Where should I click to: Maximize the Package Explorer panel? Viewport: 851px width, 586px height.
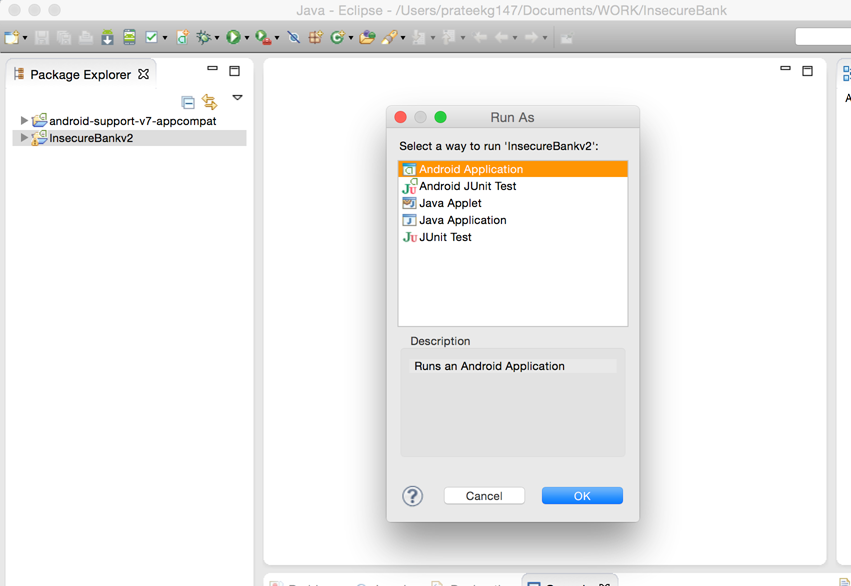[x=235, y=71]
